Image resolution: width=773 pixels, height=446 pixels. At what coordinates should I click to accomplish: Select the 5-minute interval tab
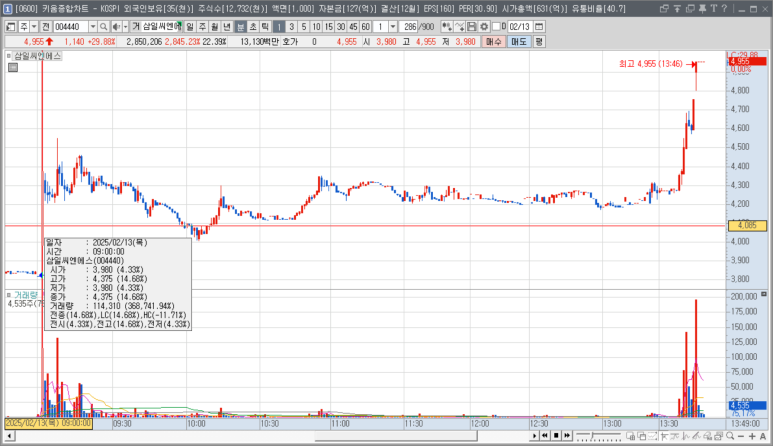[x=304, y=27]
